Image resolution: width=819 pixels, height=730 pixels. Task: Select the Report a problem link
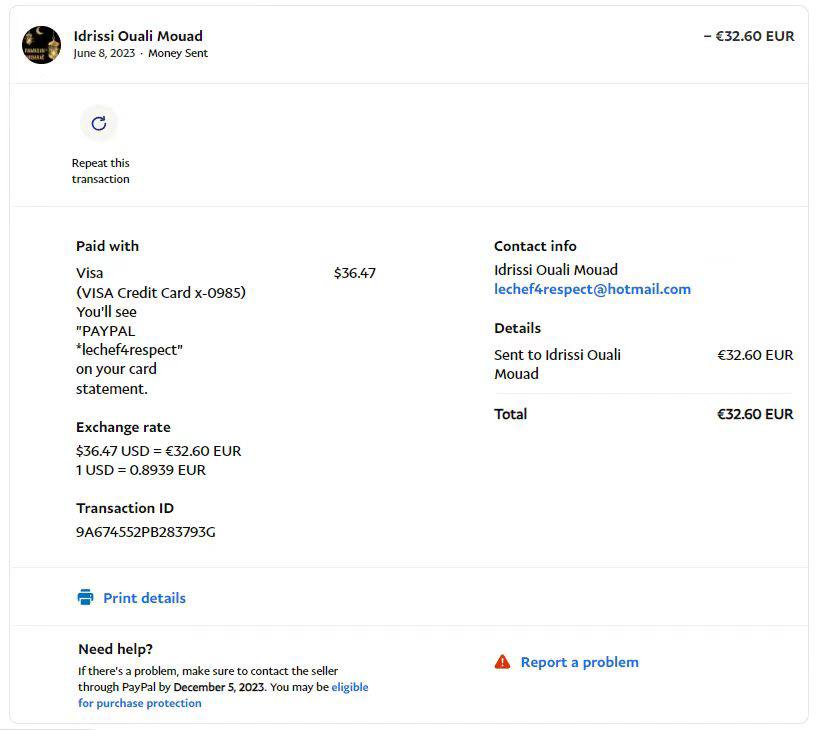(x=579, y=662)
